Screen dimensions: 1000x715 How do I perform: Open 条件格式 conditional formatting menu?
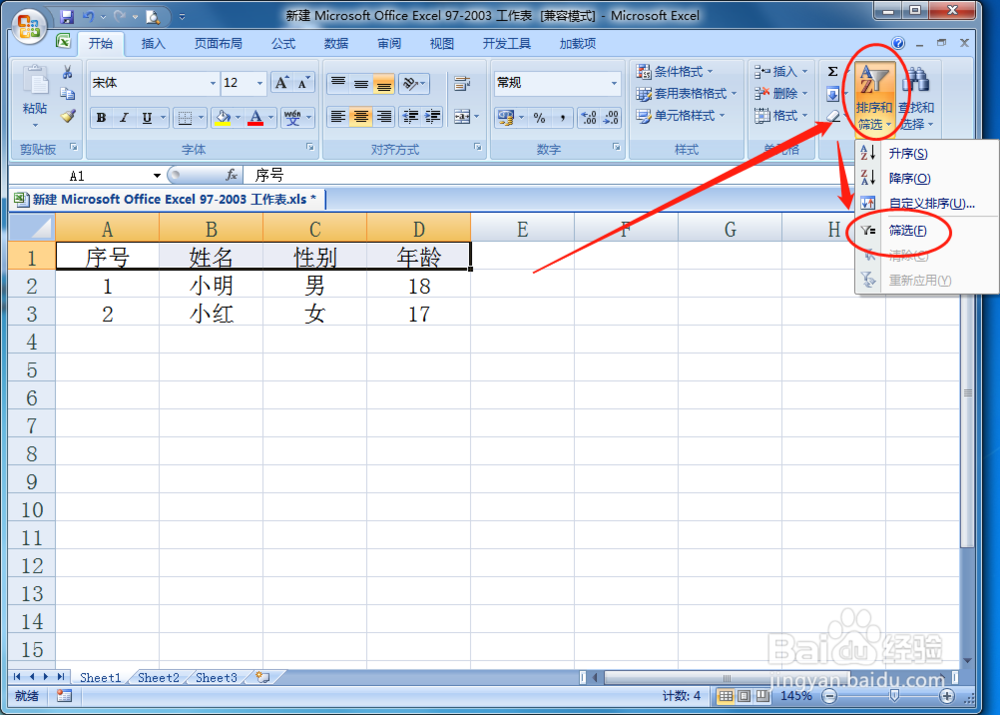tap(675, 71)
